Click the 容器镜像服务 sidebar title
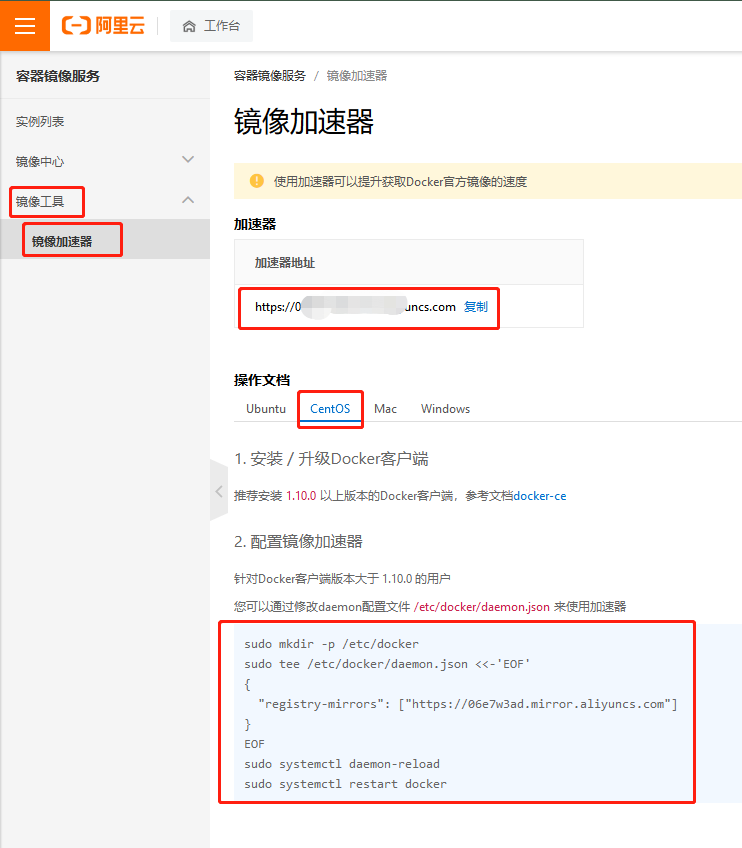Screen dimensions: 742x848 point(58,76)
